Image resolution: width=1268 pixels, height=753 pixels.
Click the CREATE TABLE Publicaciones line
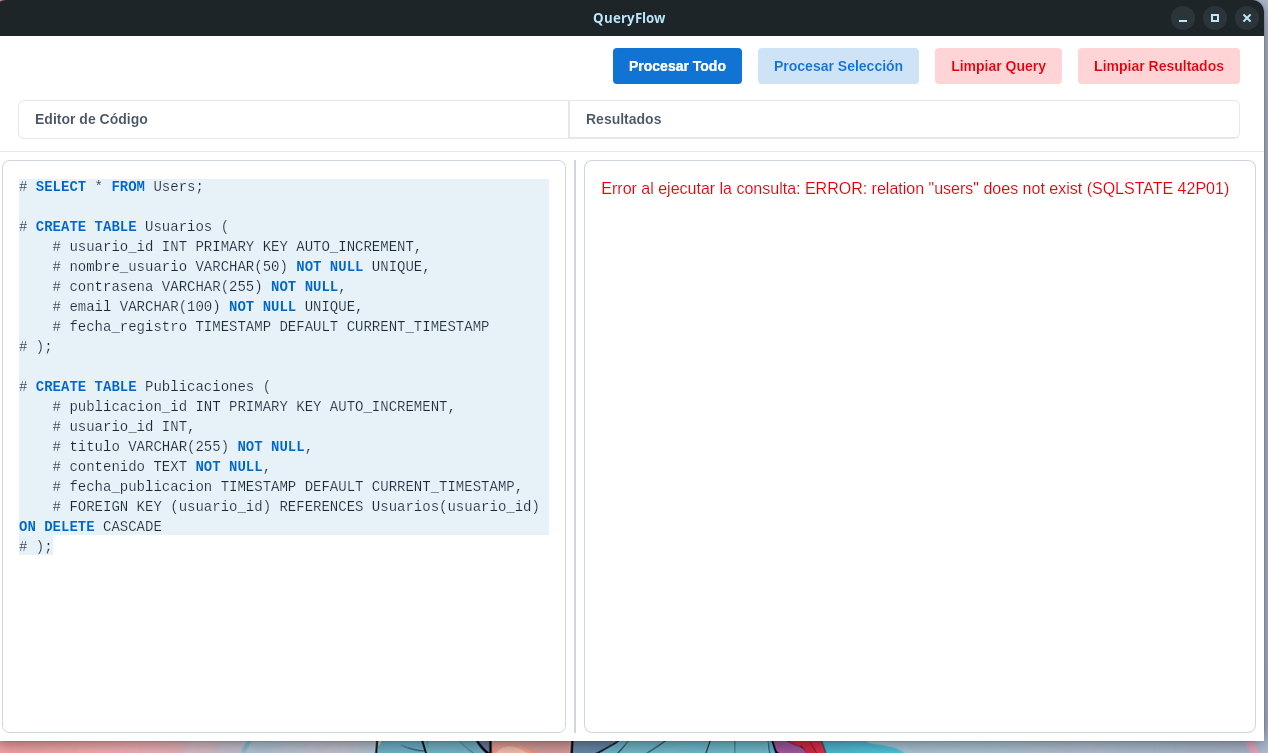point(145,387)
